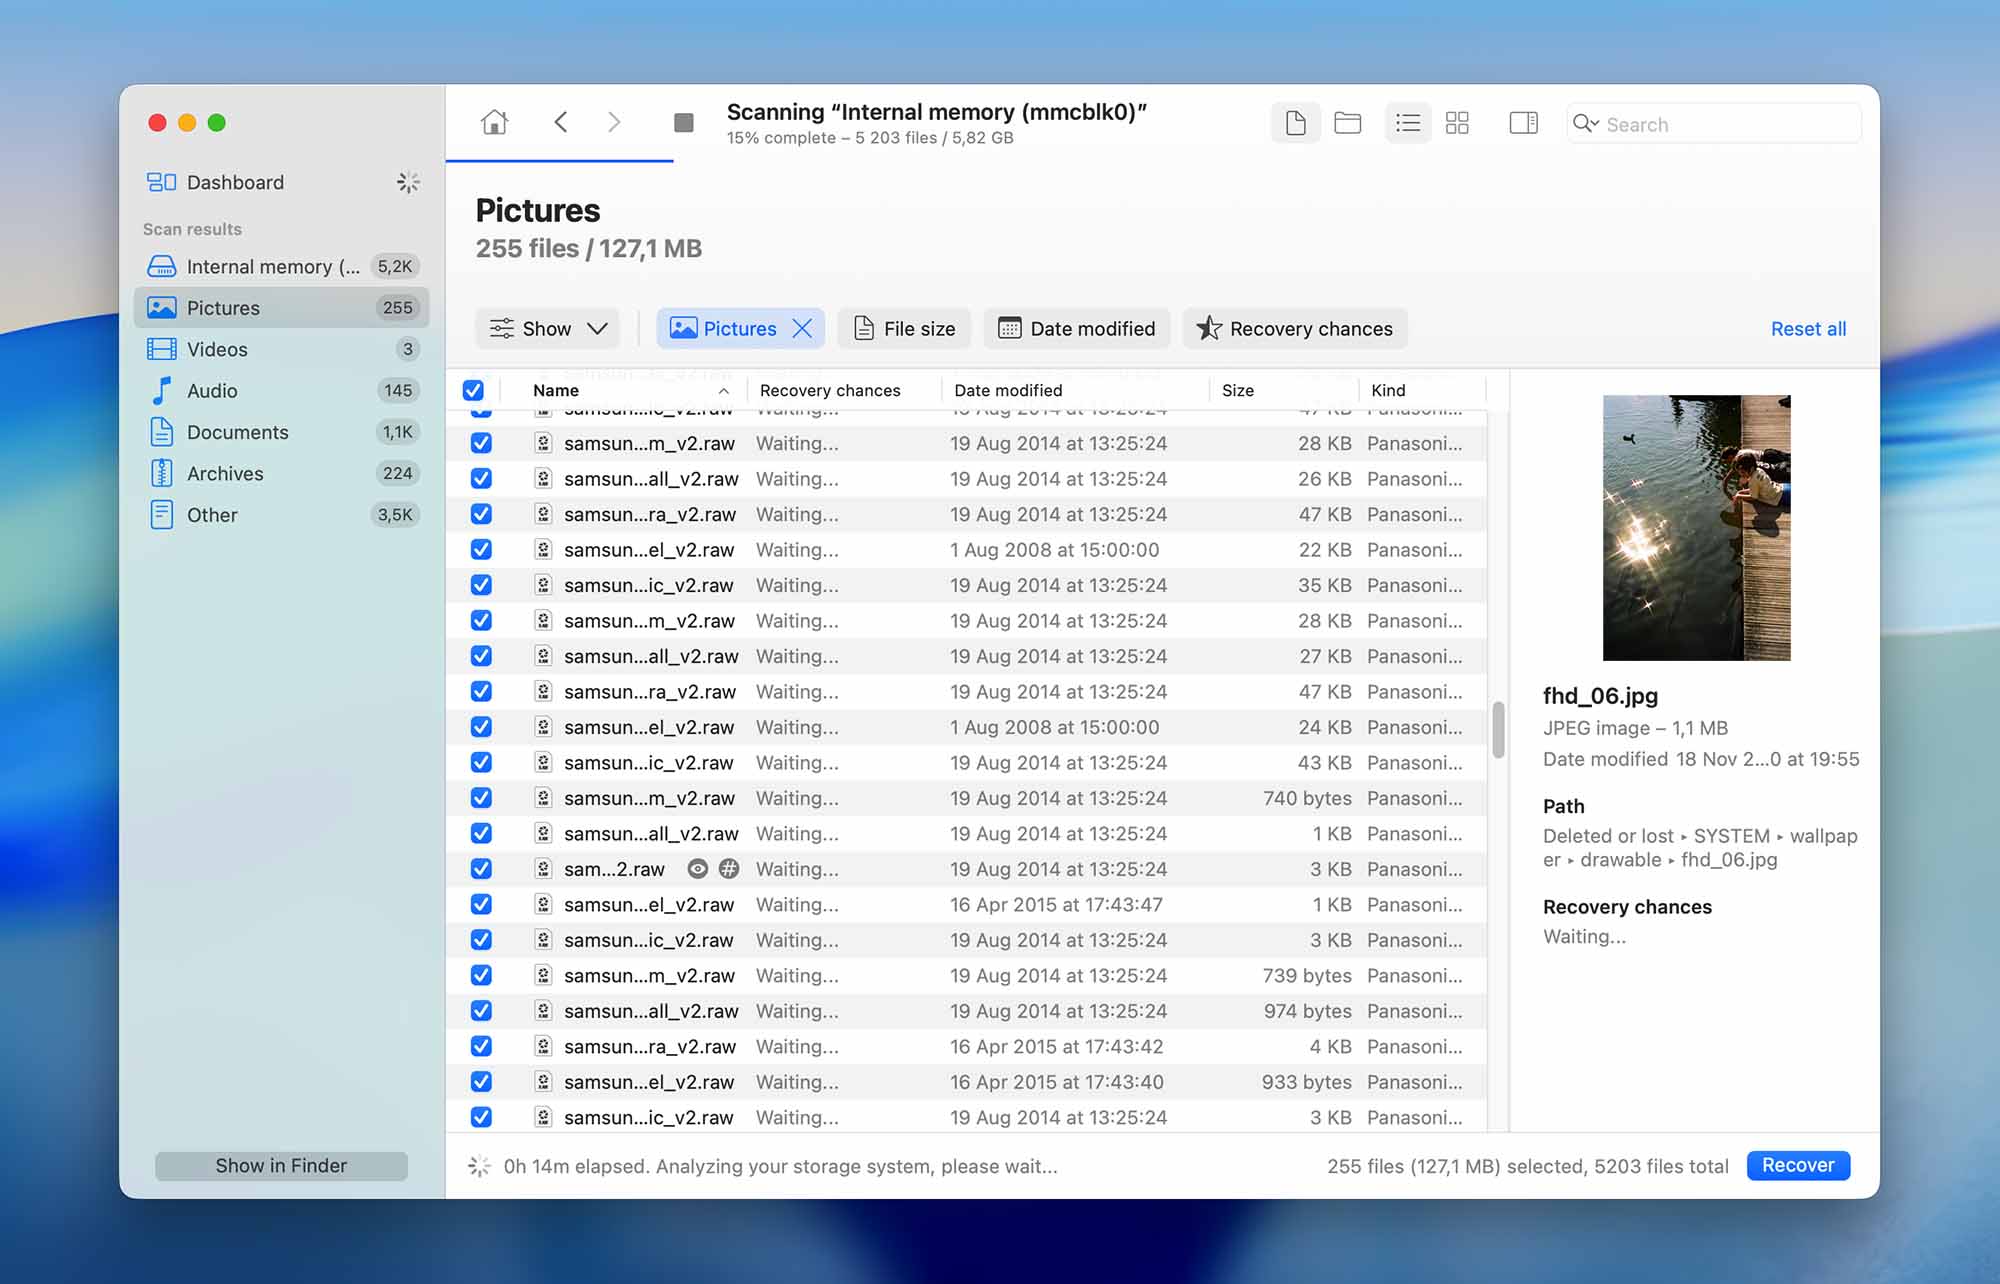Switch to folder view in the toolbar

pyautogui.click(x=1347, y=122)
